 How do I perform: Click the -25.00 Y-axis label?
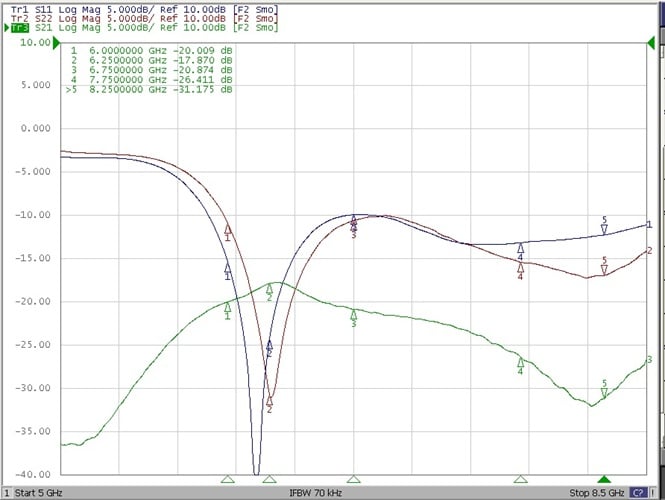[x=33, y=345]
